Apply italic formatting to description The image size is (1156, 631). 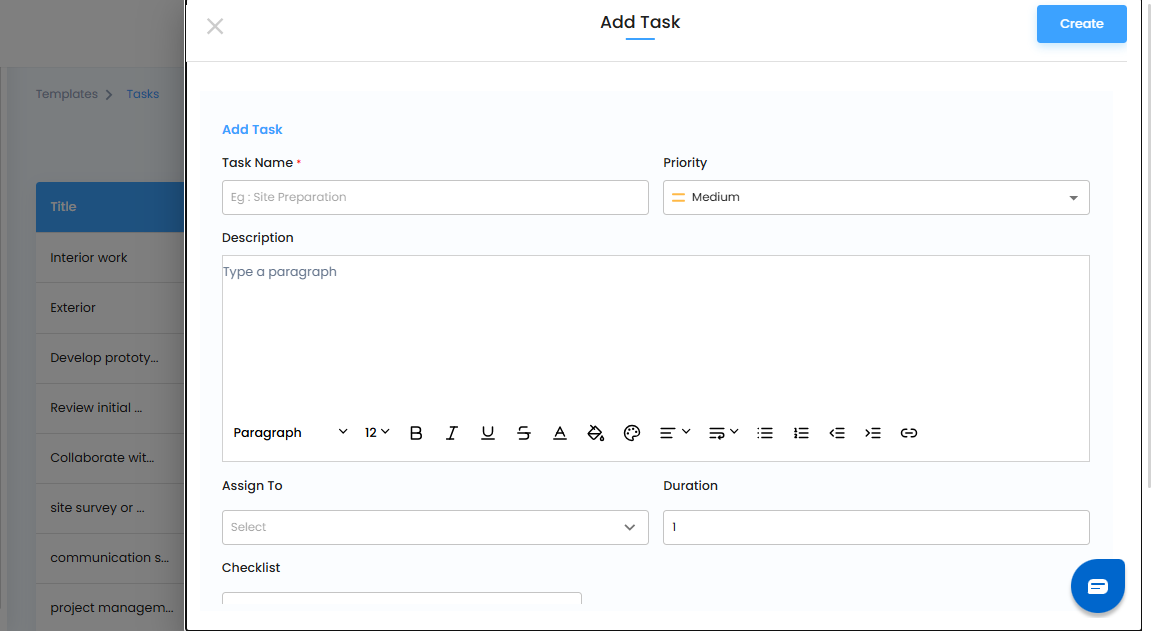click(x=452, y=433)
